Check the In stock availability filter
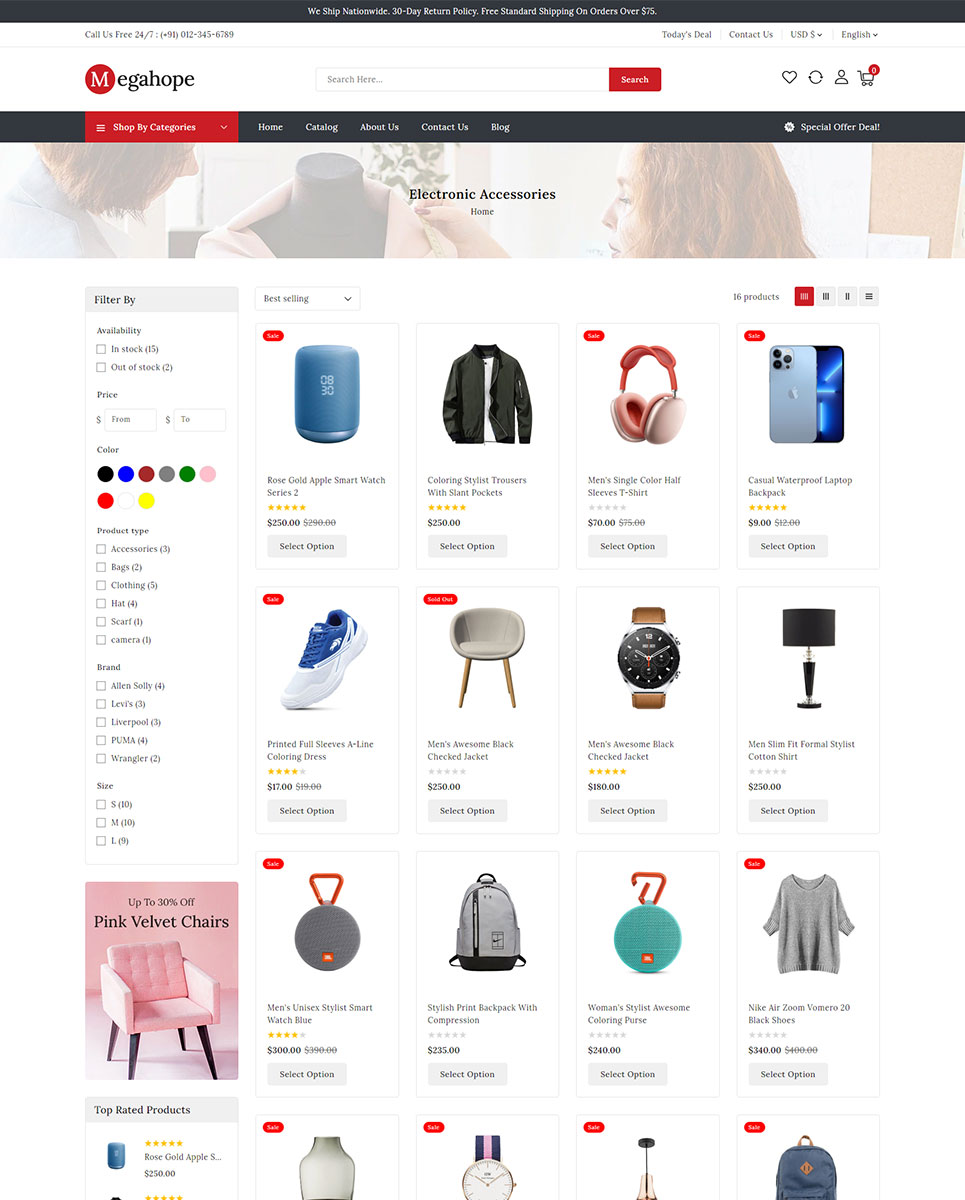This screenshot has width=965, height=1200. click(x=101, y=349)
